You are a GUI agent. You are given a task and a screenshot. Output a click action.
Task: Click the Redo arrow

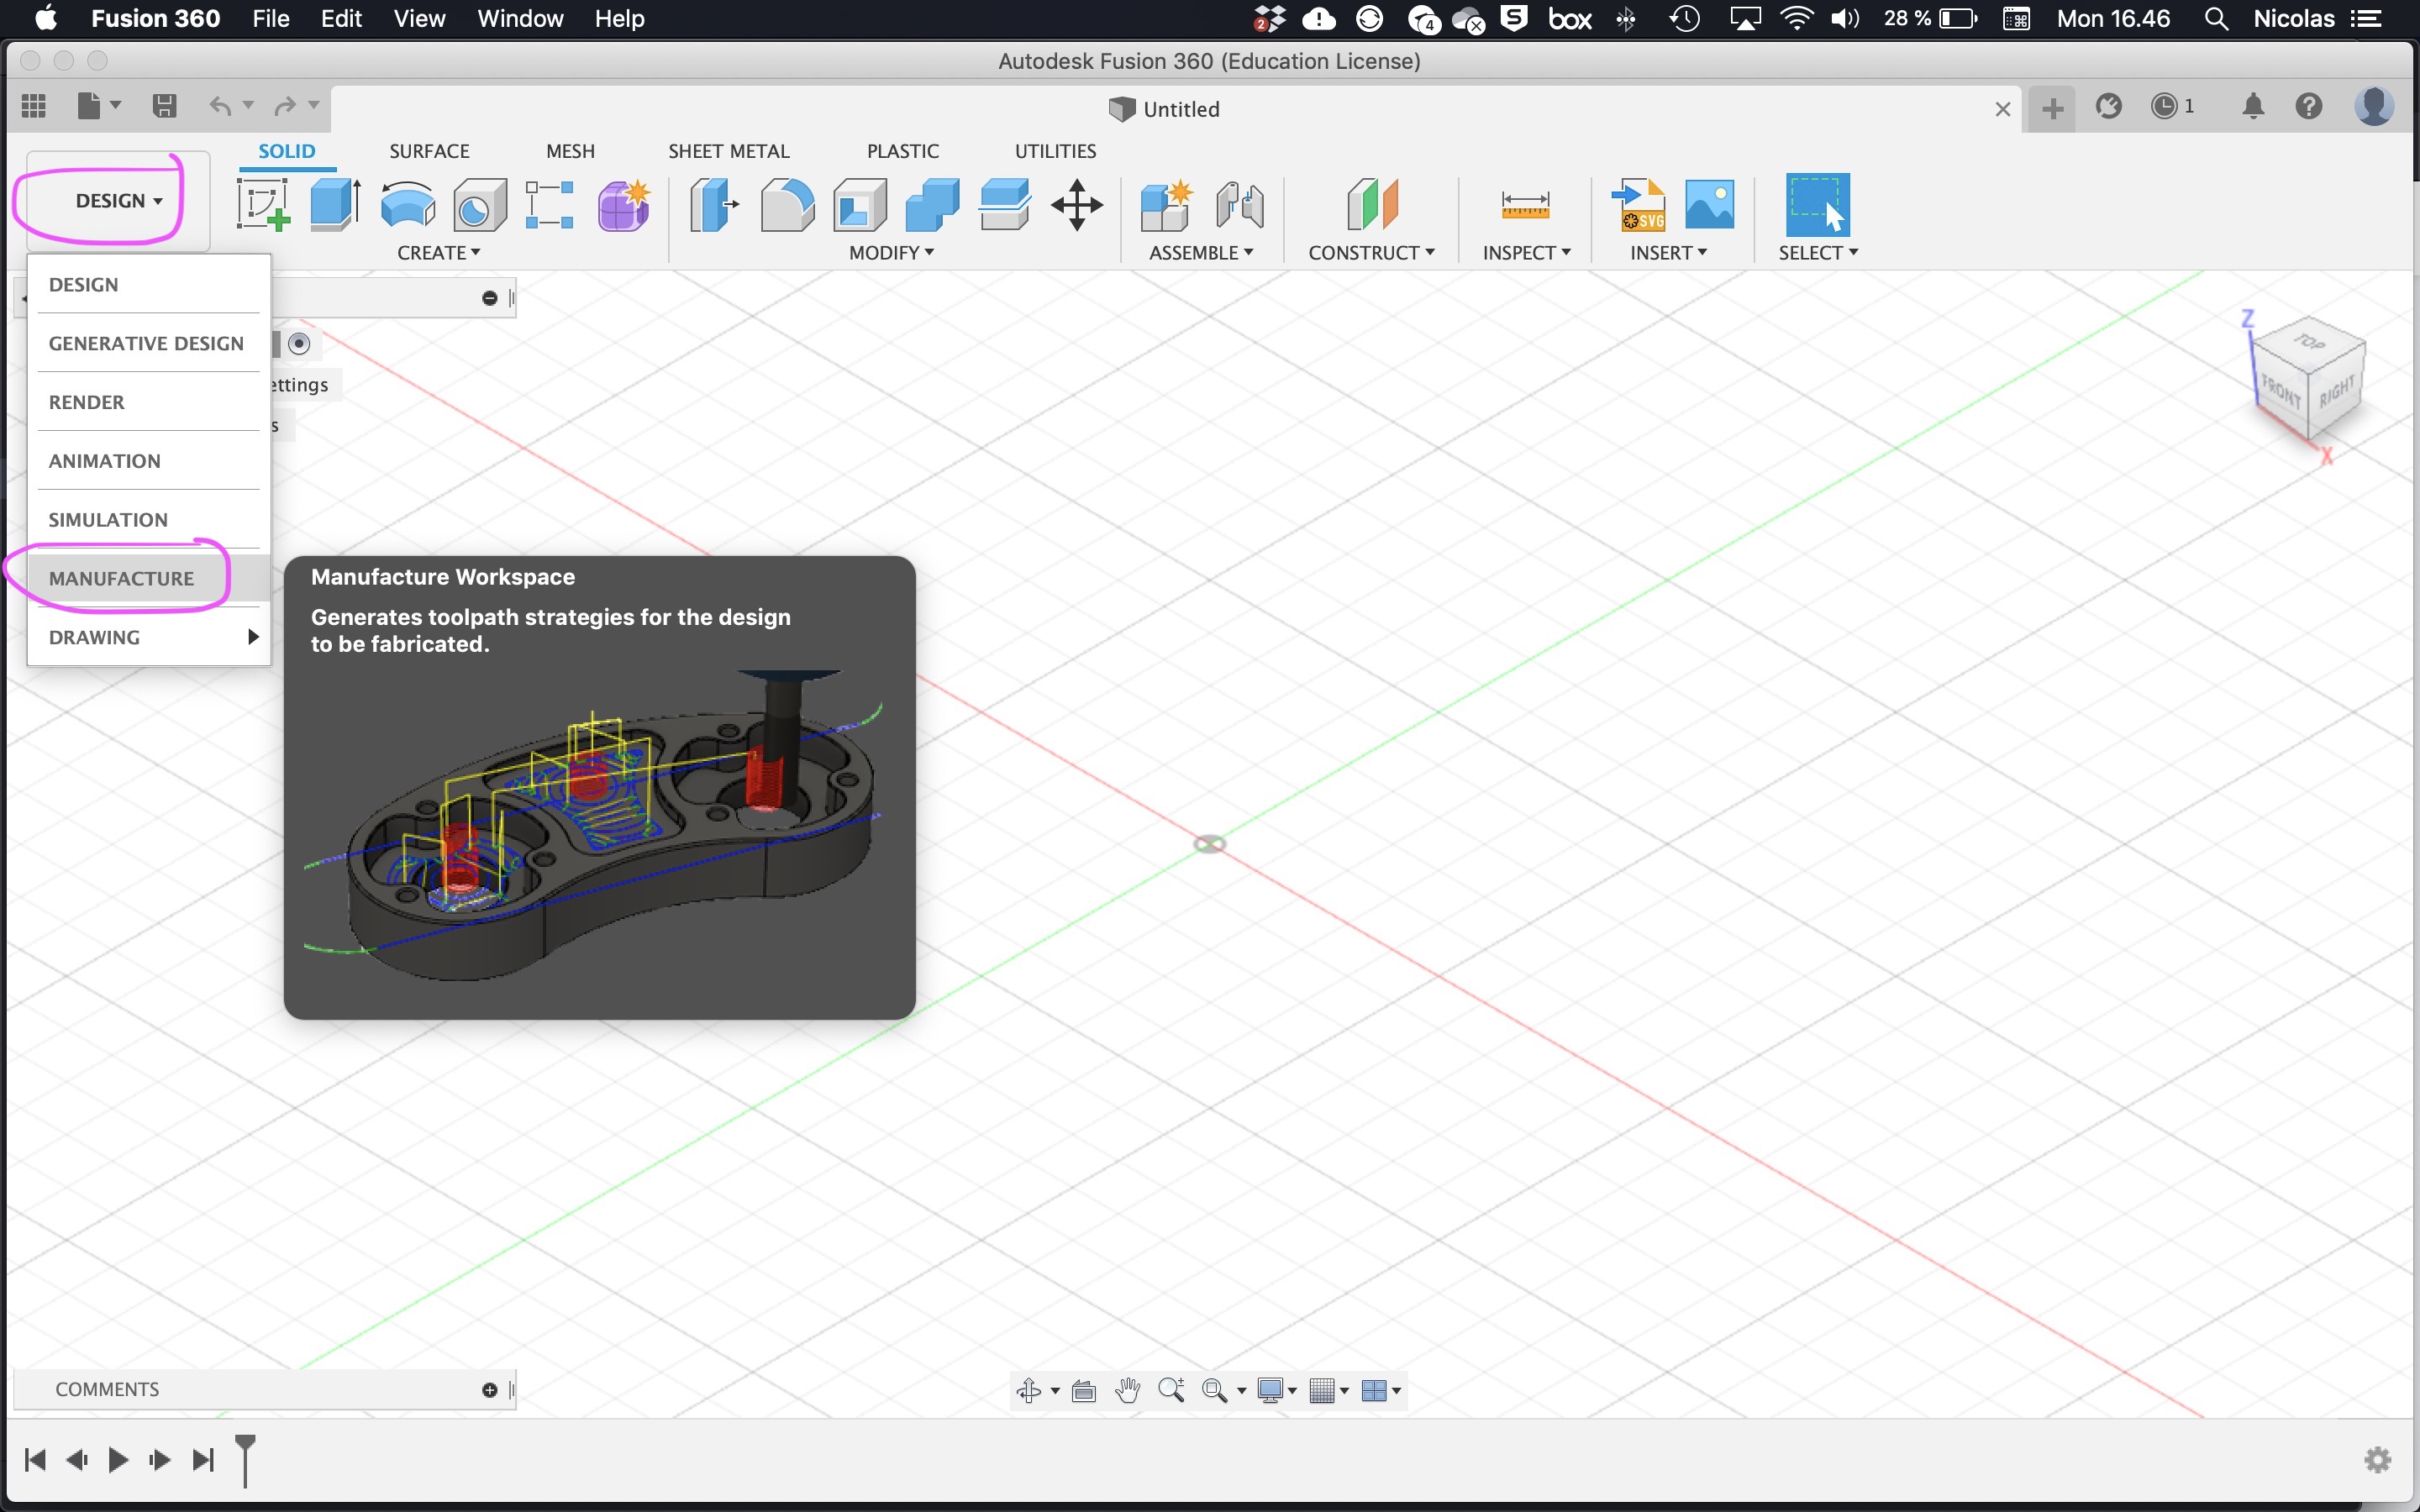click(x=285, y=106)
